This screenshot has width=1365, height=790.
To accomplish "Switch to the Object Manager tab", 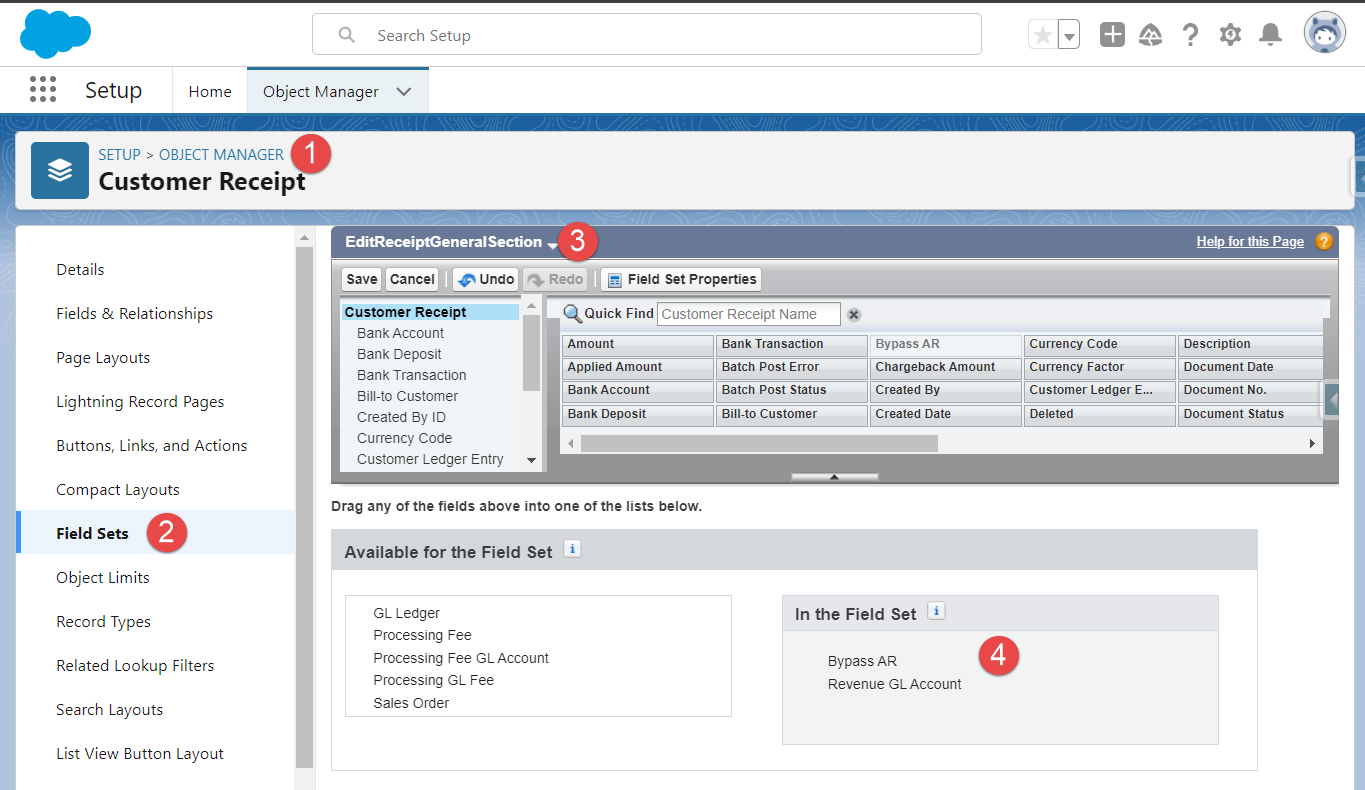I will [x=321, y=91].
